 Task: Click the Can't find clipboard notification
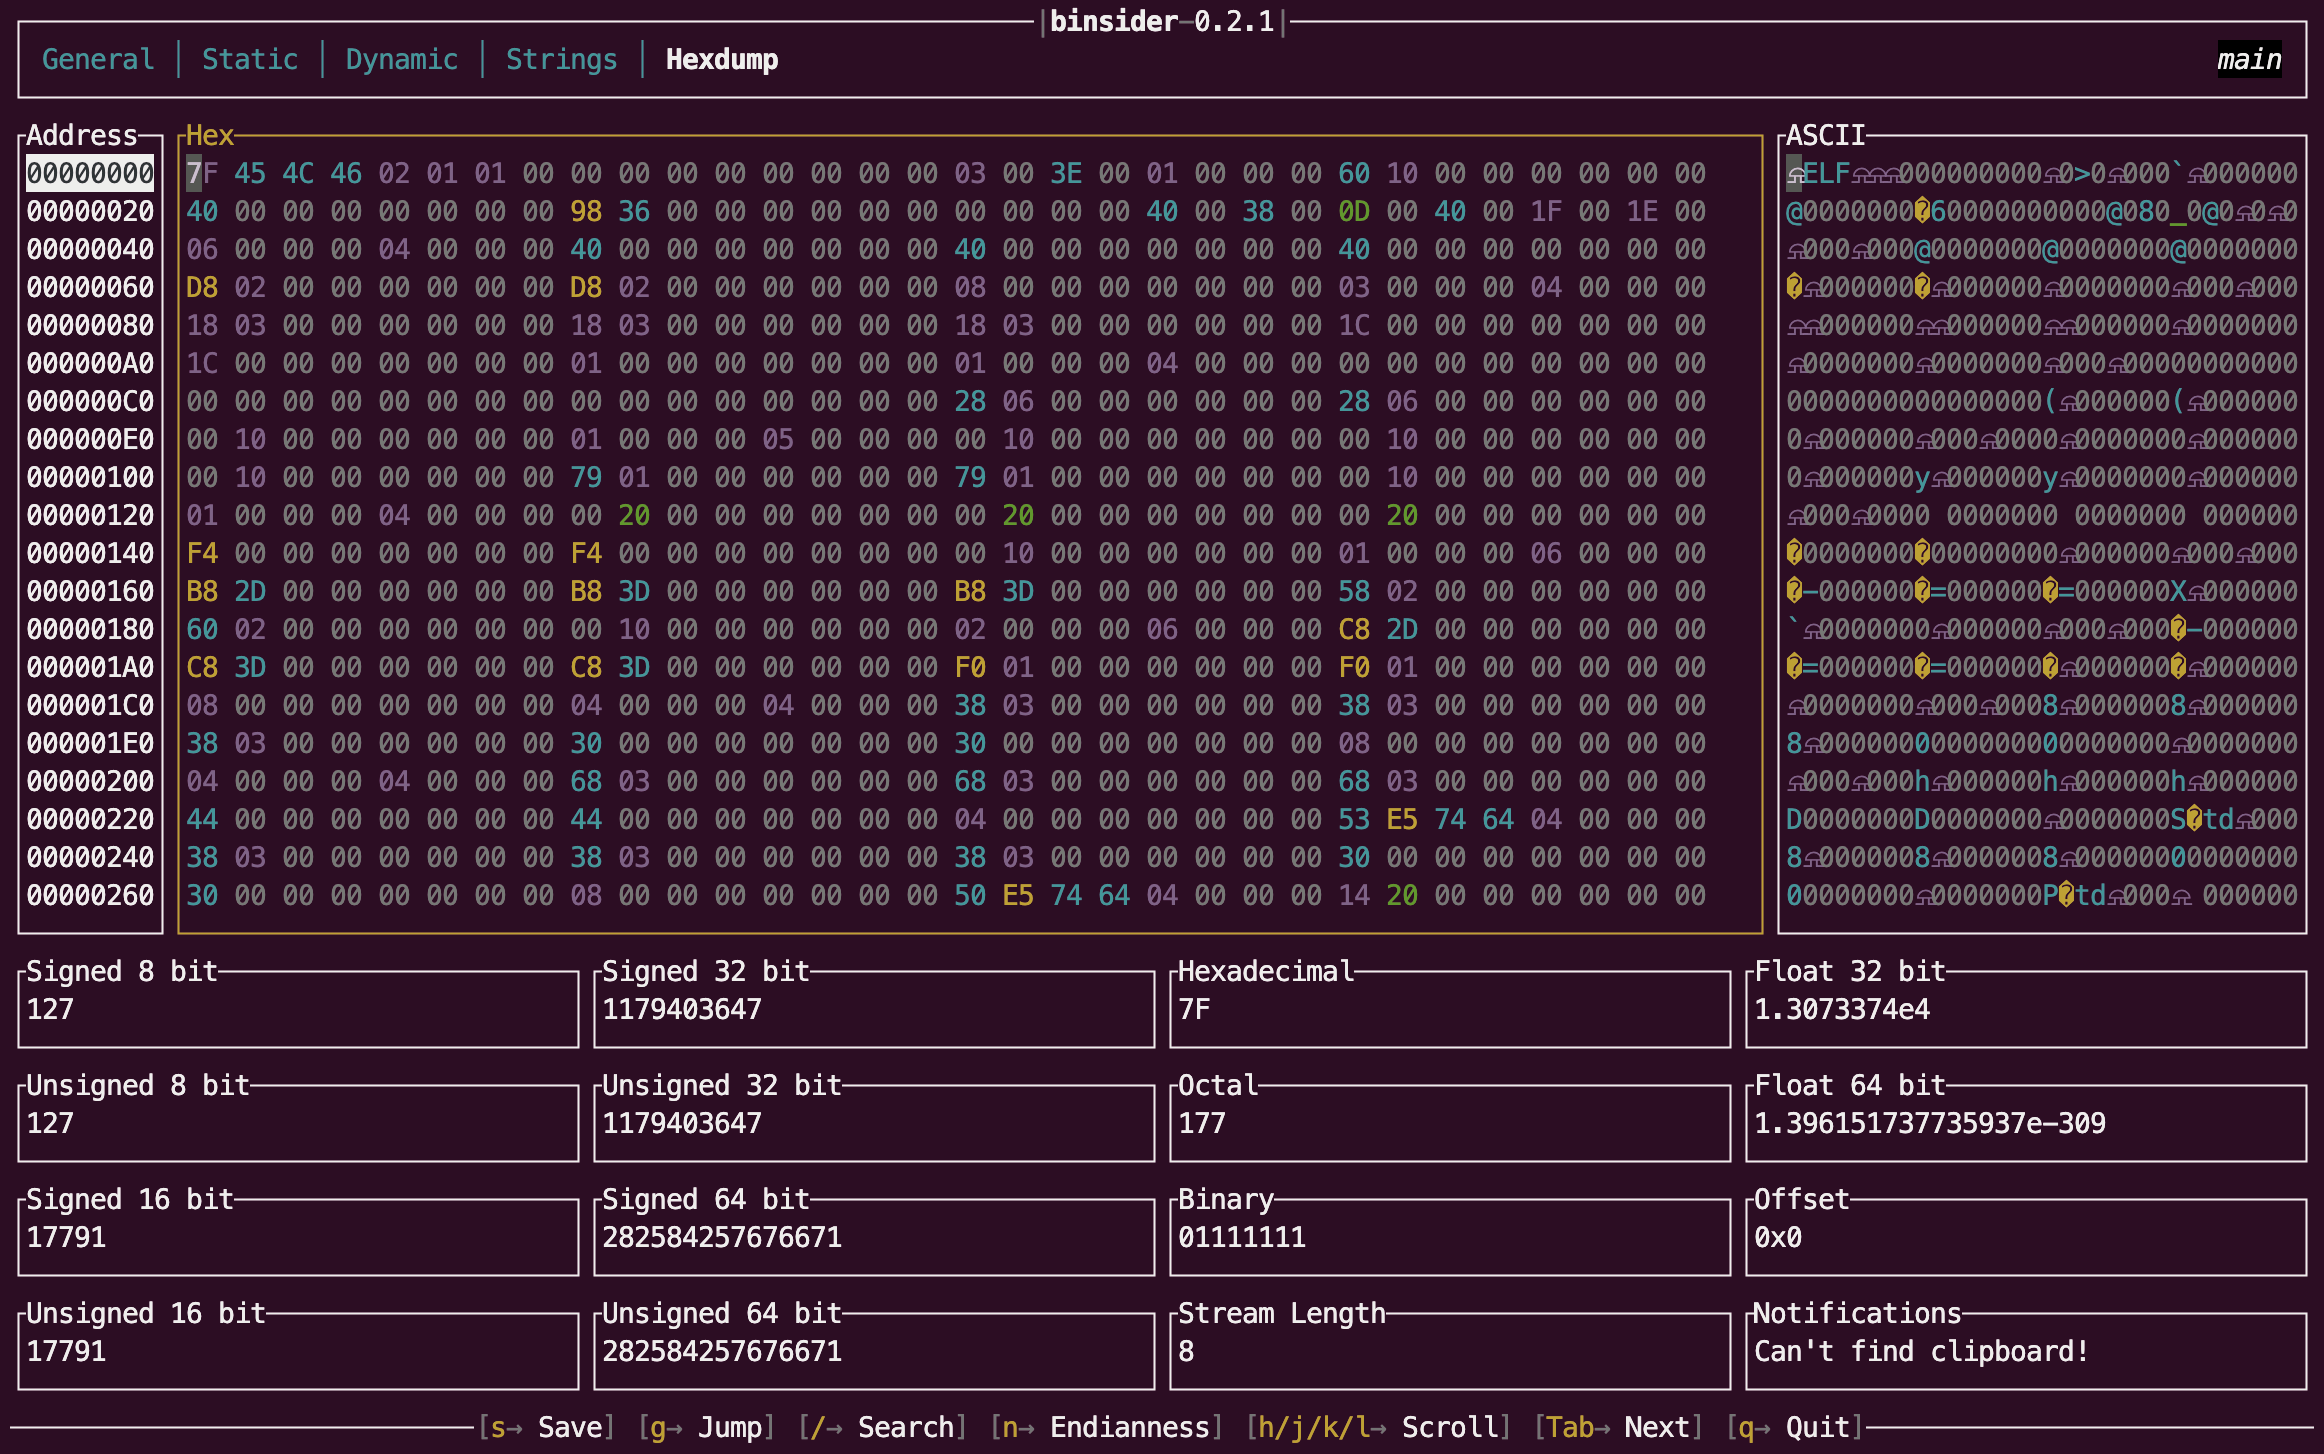[1921, 1351]
